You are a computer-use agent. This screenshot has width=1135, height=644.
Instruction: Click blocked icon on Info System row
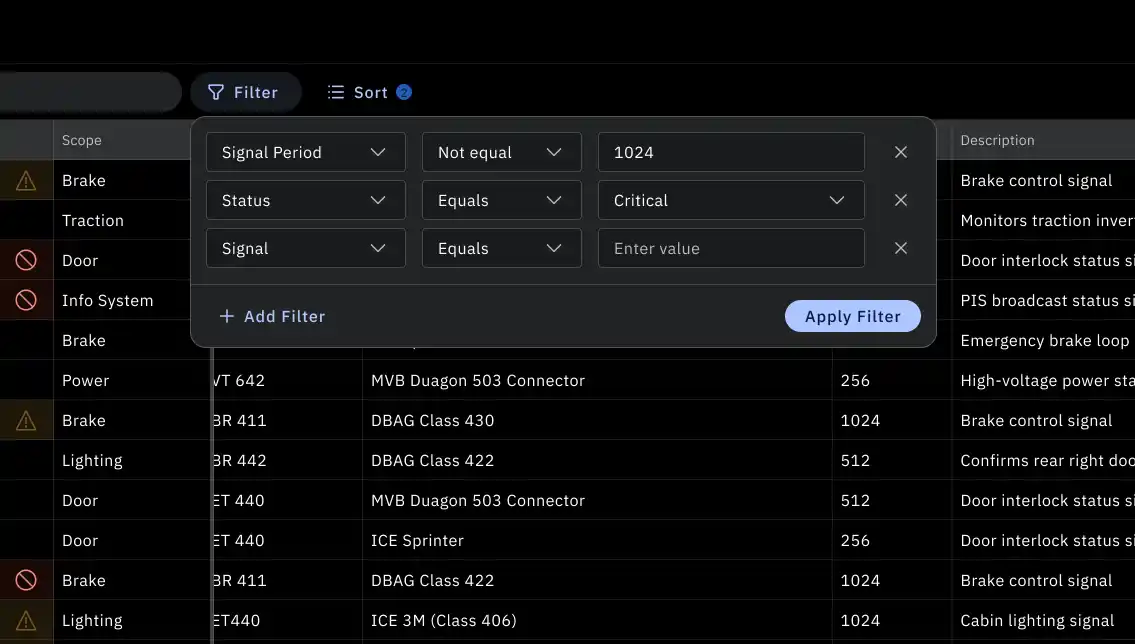click(x=26, y=300)
